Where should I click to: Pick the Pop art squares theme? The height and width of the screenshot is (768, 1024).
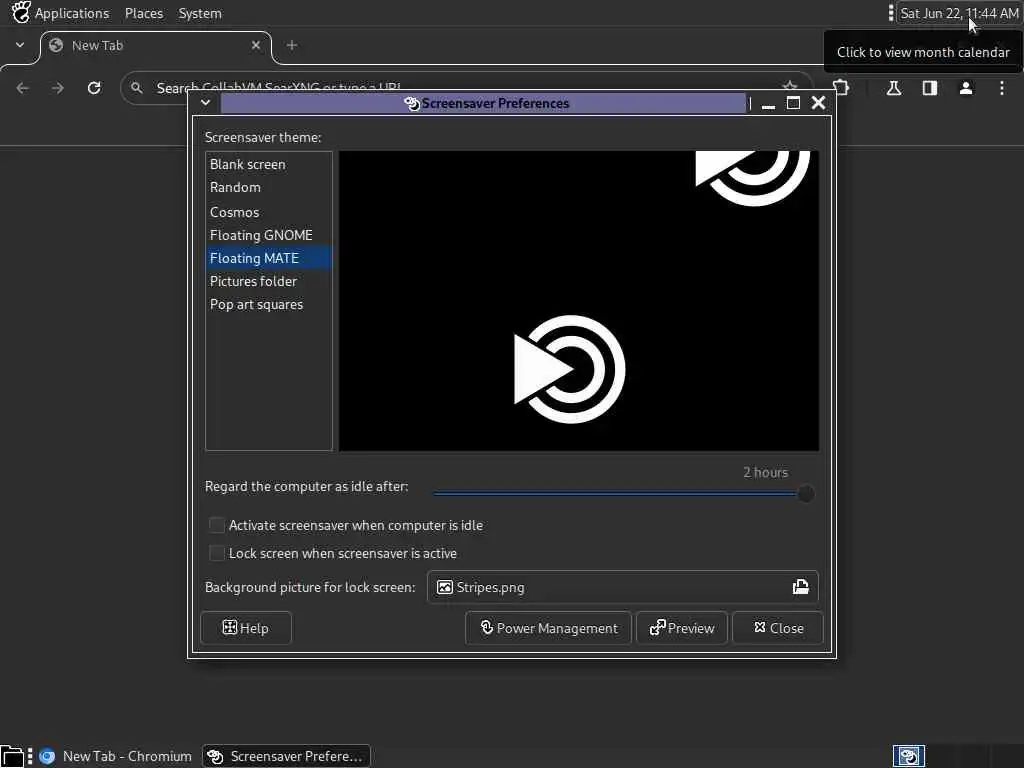click(268, 304)
